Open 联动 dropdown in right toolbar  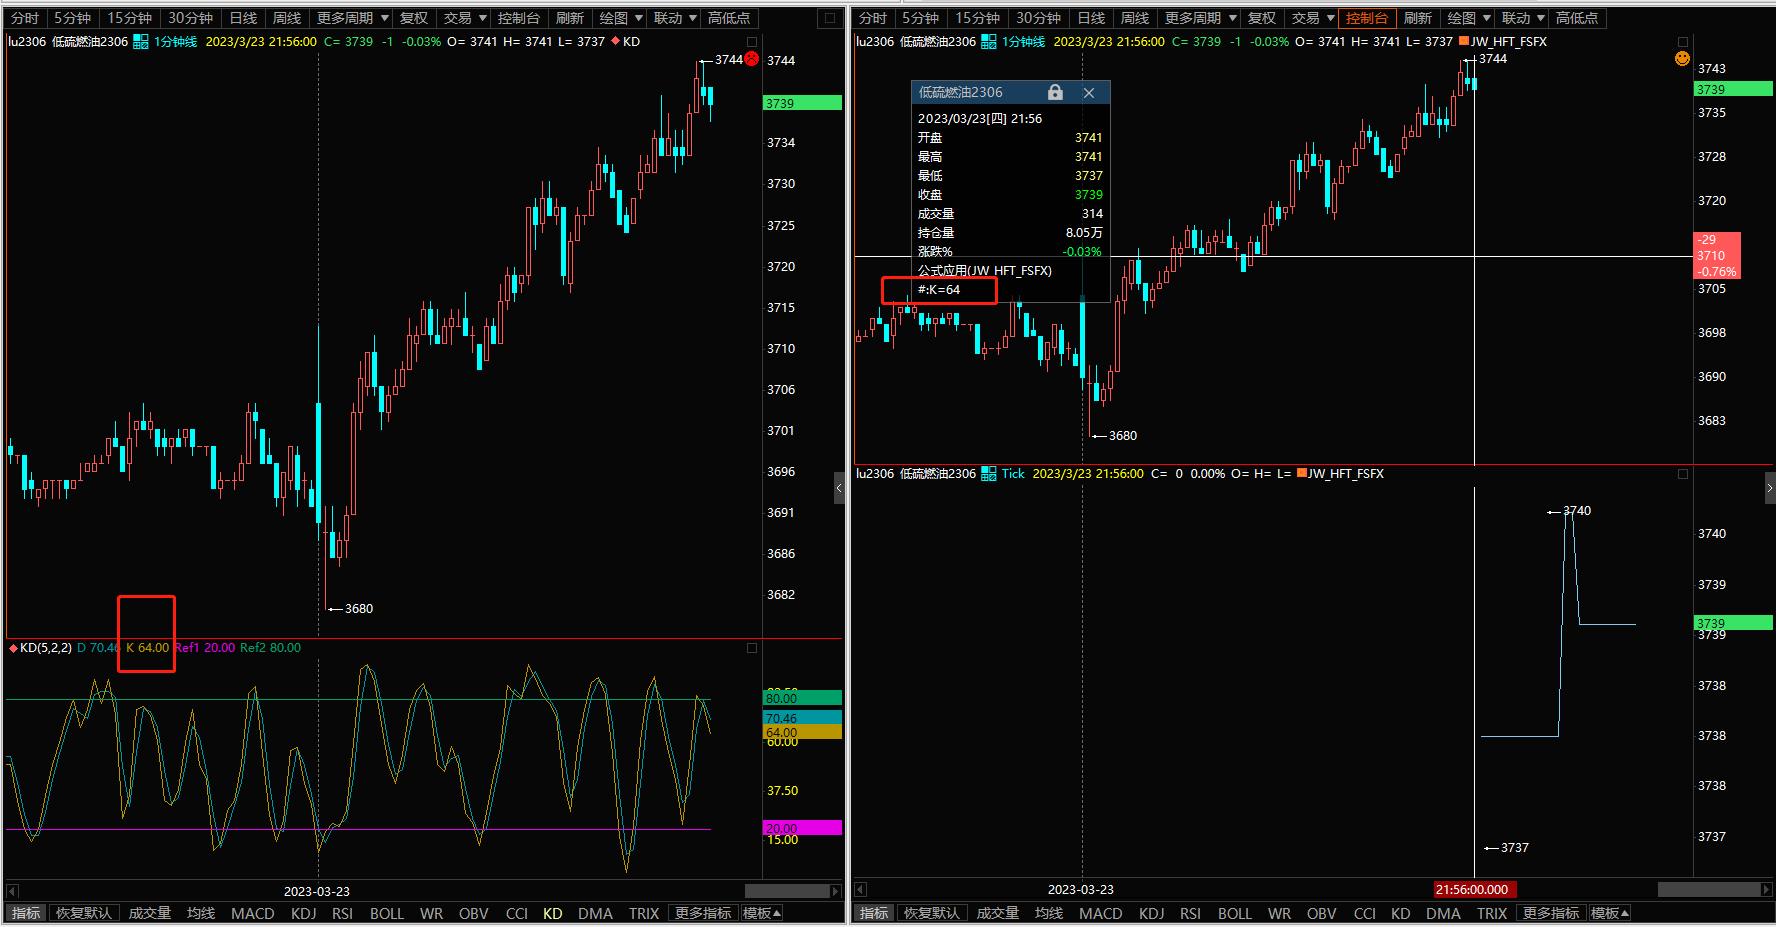click(1523, 18)
